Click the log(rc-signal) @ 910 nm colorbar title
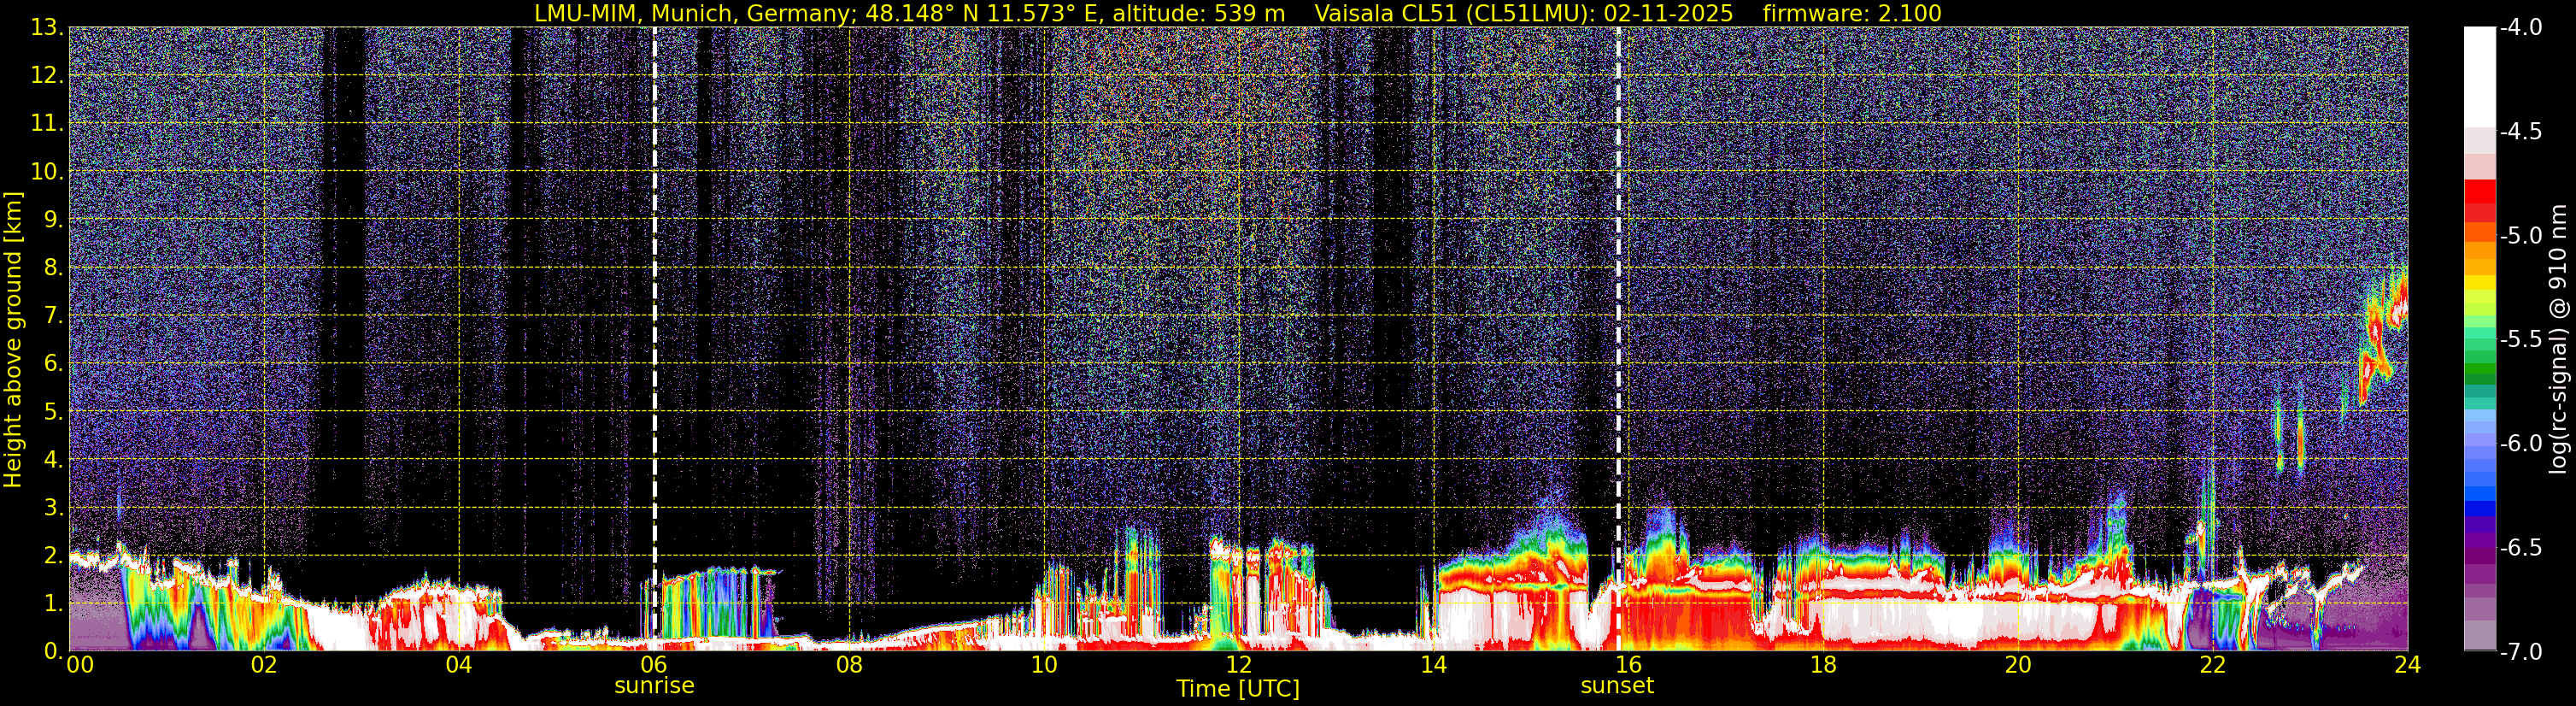The width and height of the screenshot is (2576, 706). 2558,340
